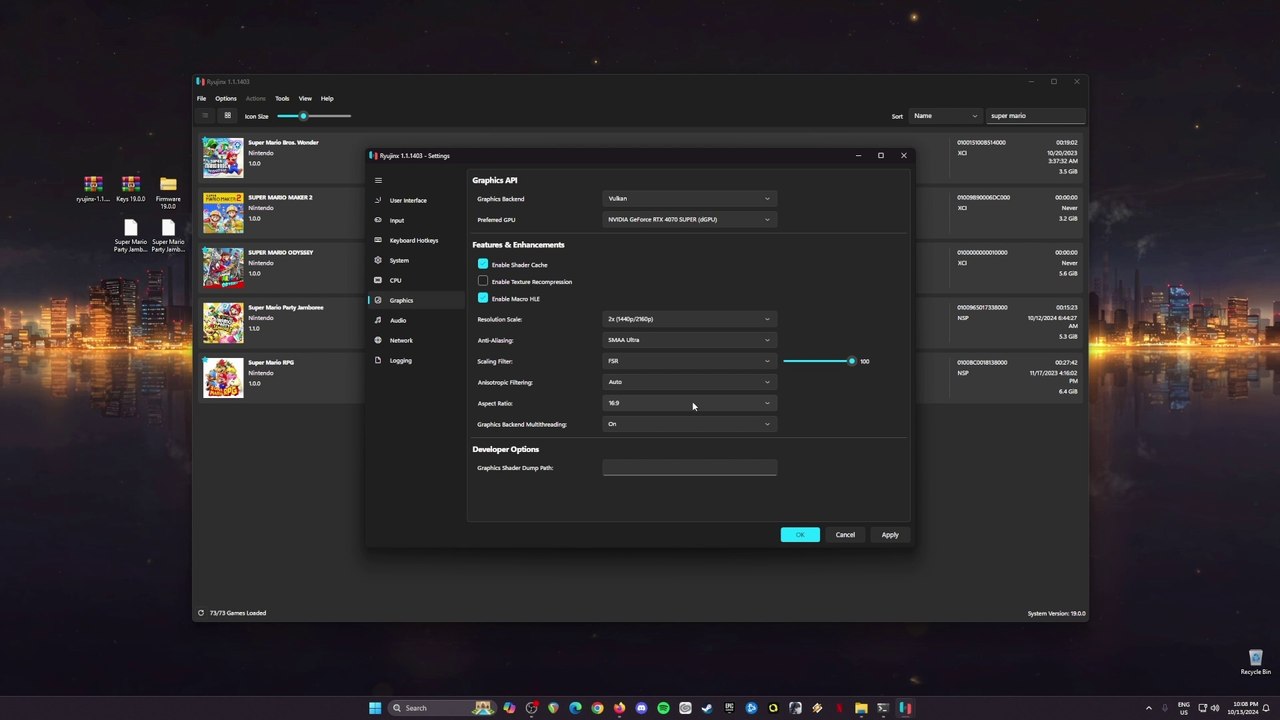Open the CPU settings page
Screen dimensions: 1280x720
click(x=395, y=280)
